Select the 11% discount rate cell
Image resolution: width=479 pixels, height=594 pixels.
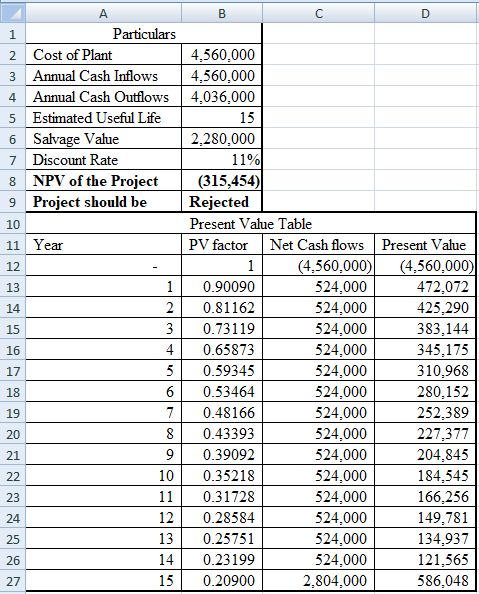[x=222, y=160]
